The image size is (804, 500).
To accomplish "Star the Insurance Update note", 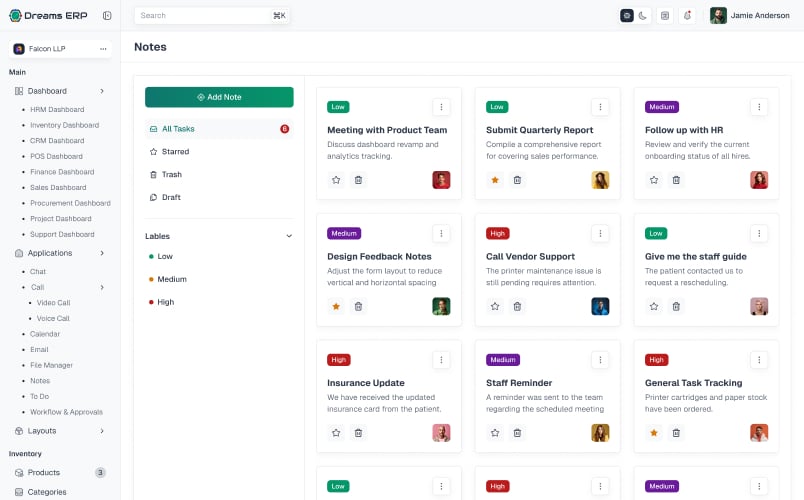I will pos(336,433).
